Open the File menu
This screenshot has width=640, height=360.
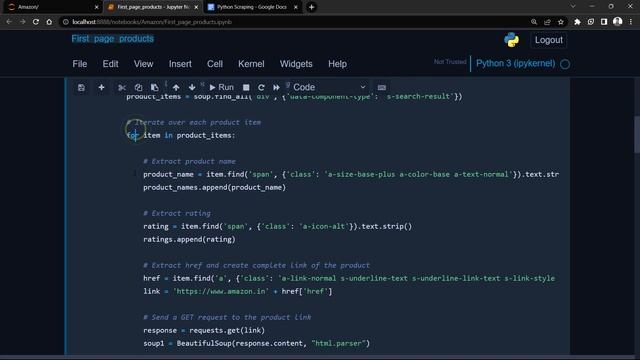[80, 64]
